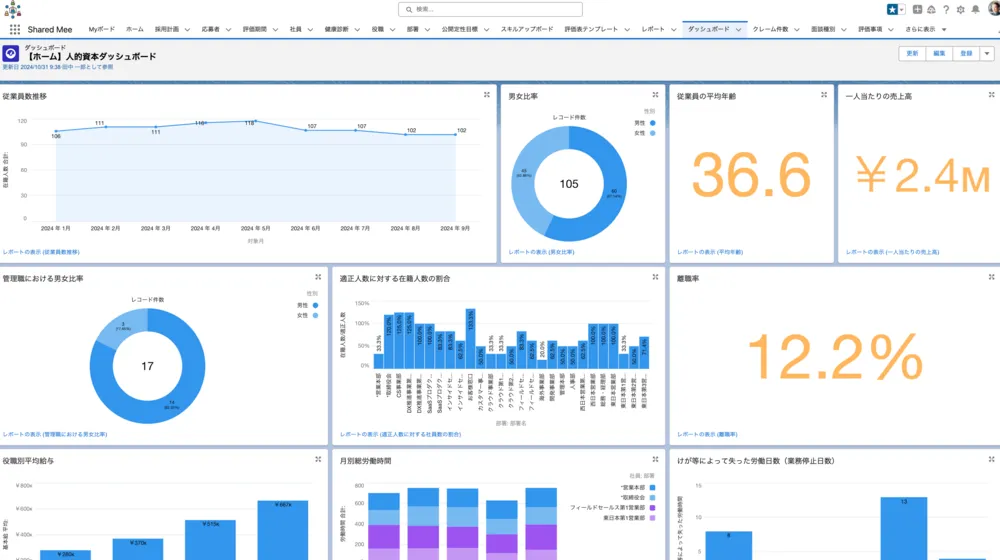Open the dropdown arrow next to 登録 button

click(x=987, y=53)
